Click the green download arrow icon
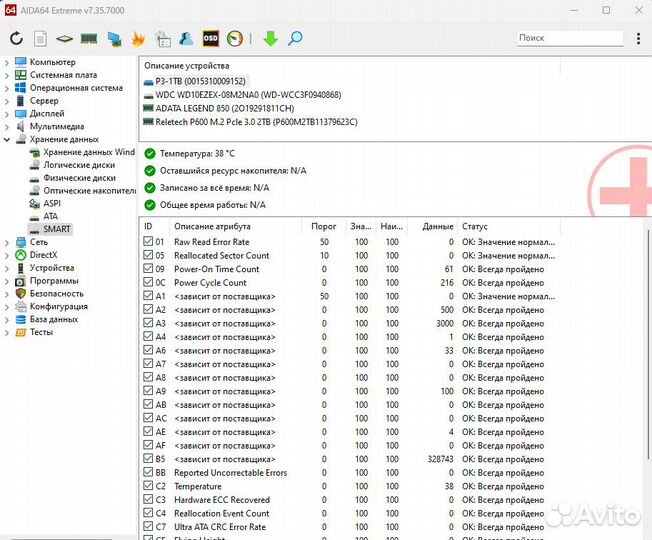This screenshot has height=540, width=652. pos(270,39)
